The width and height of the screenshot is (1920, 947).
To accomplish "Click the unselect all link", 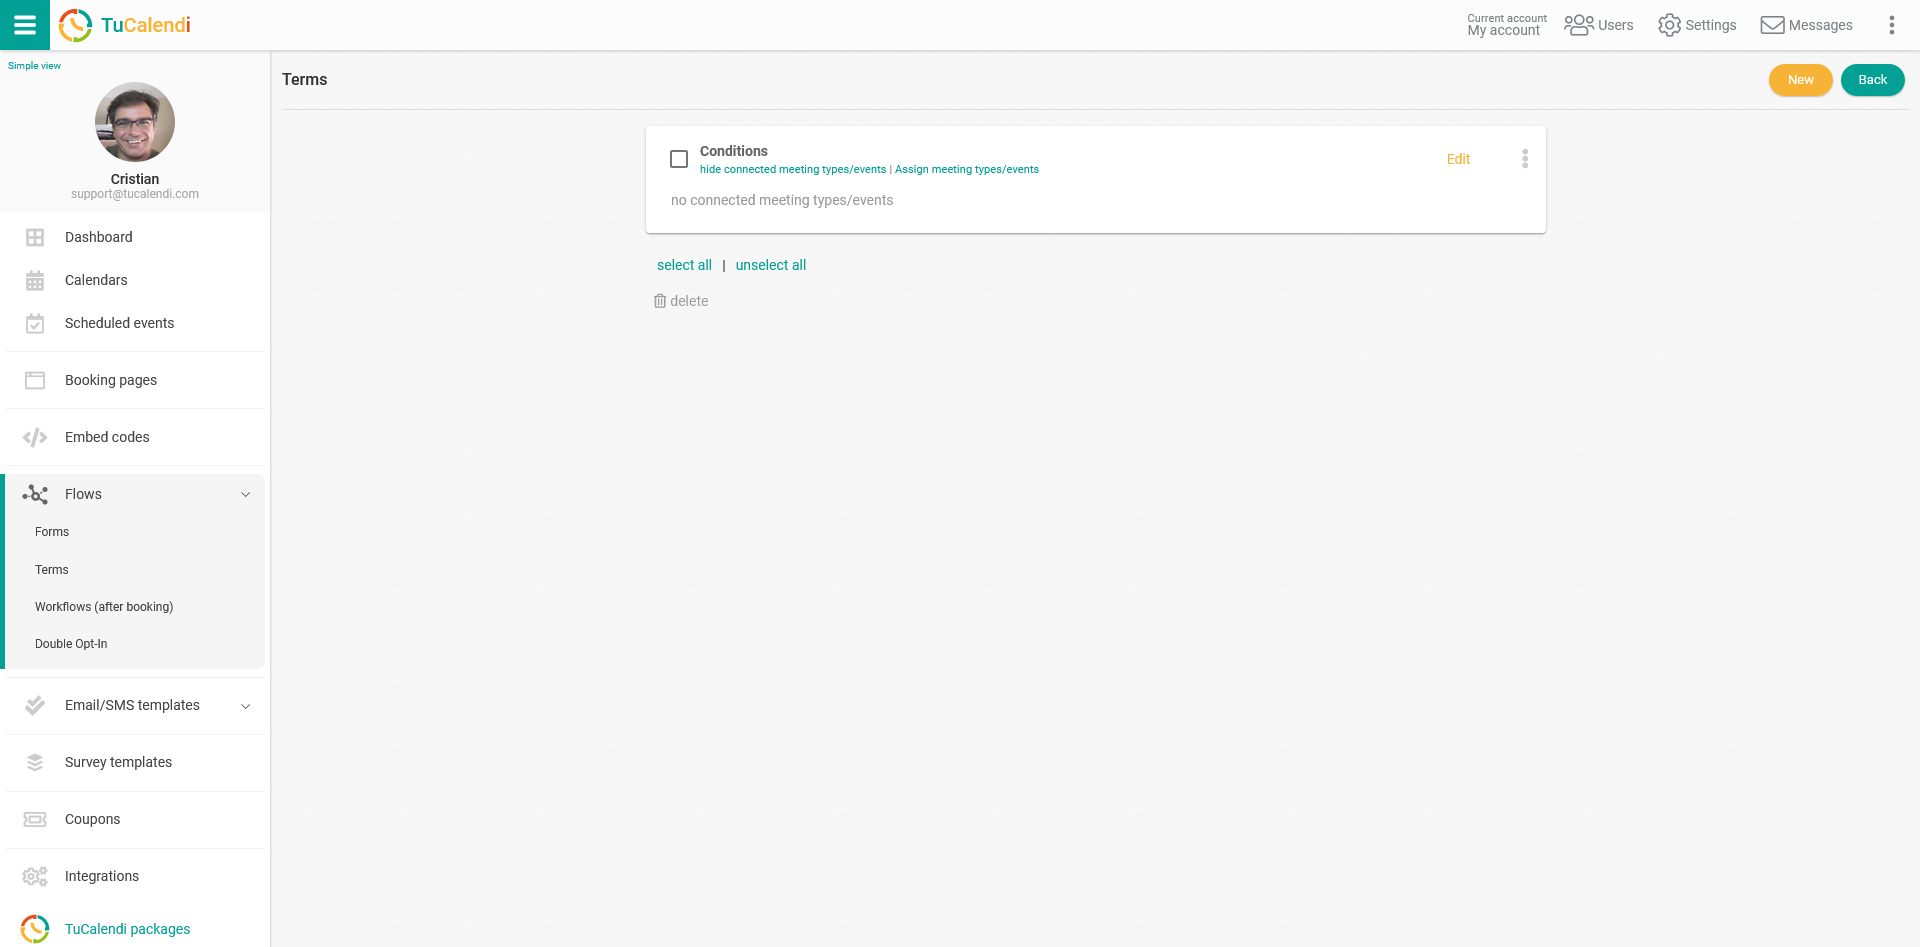I will (x=770, y=265).
